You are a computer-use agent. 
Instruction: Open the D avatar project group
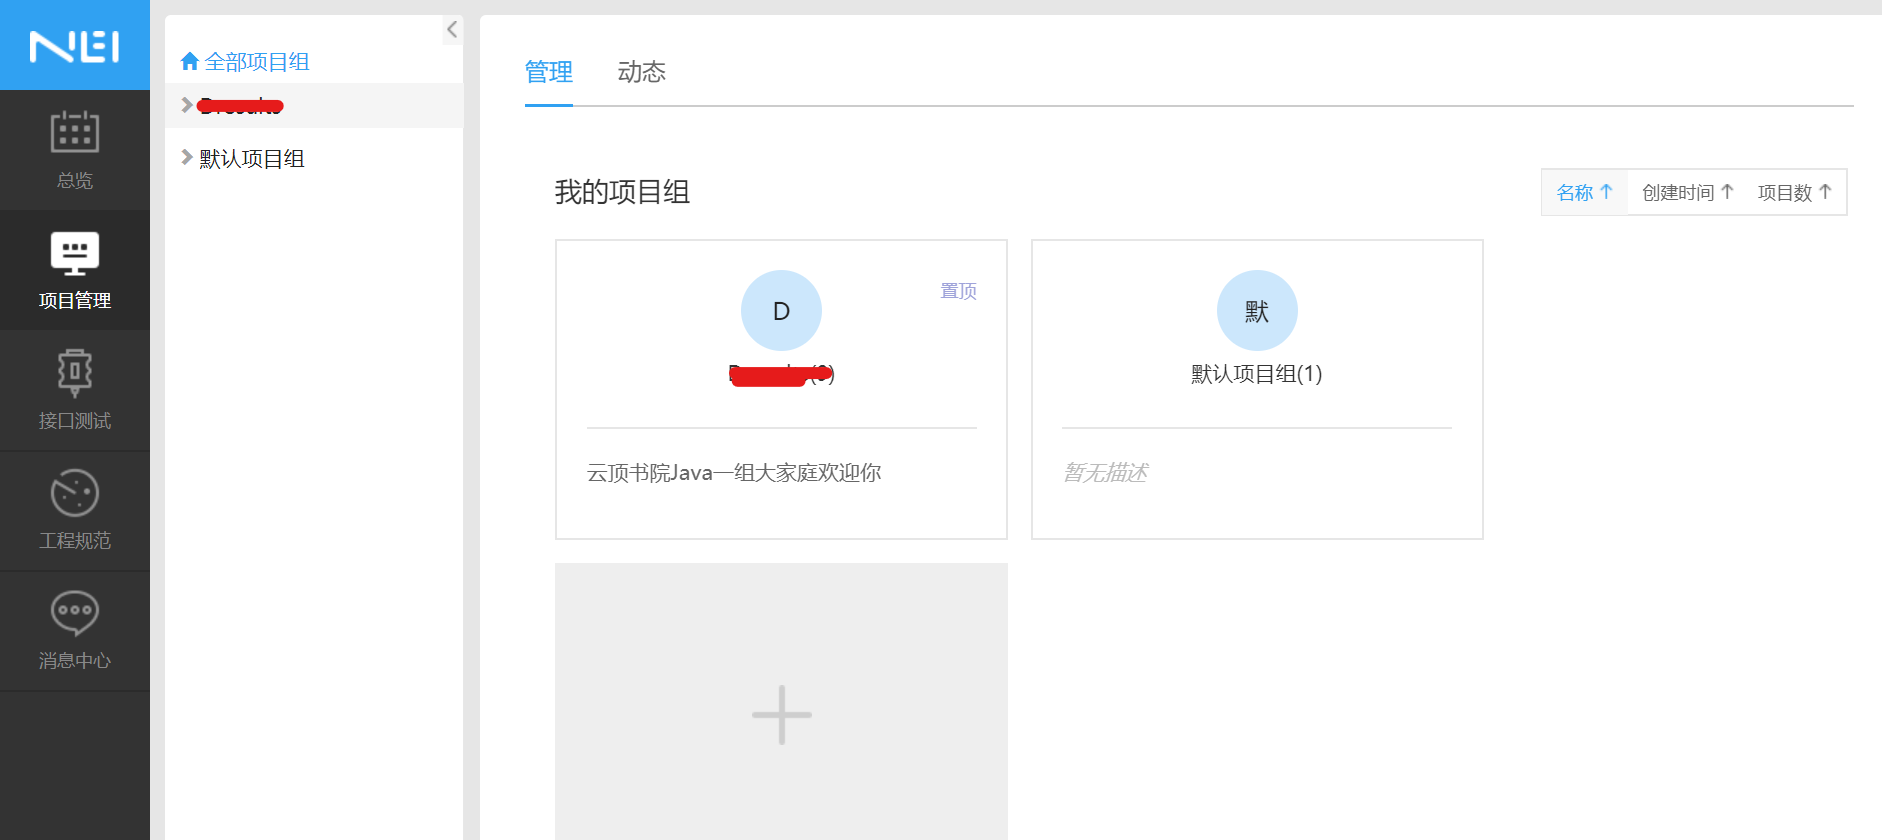pos(781,311)
